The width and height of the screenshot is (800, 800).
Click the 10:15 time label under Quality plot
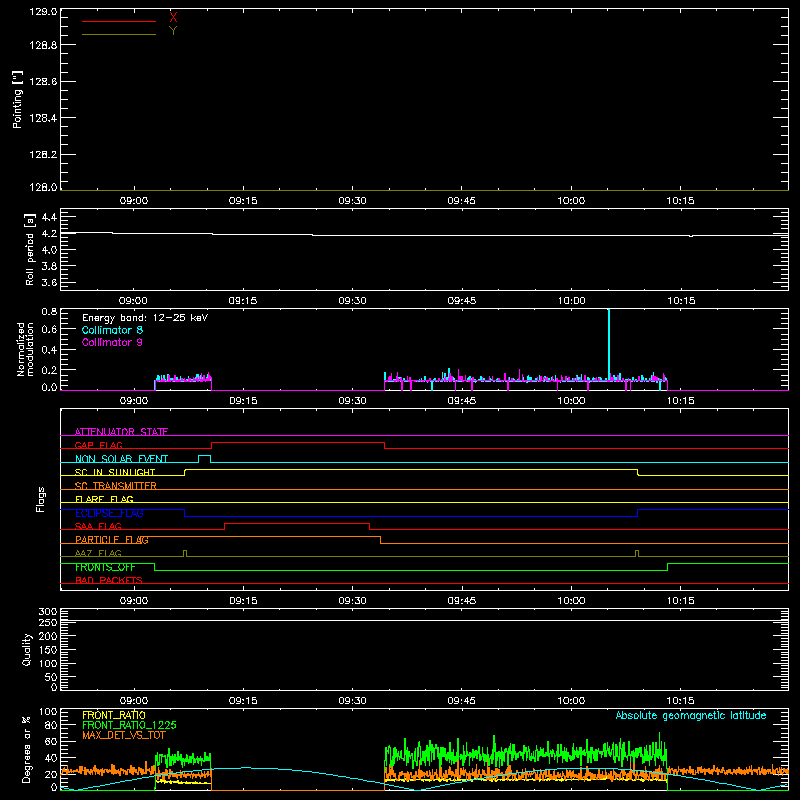pyautogui.click(x=681, y=701)
